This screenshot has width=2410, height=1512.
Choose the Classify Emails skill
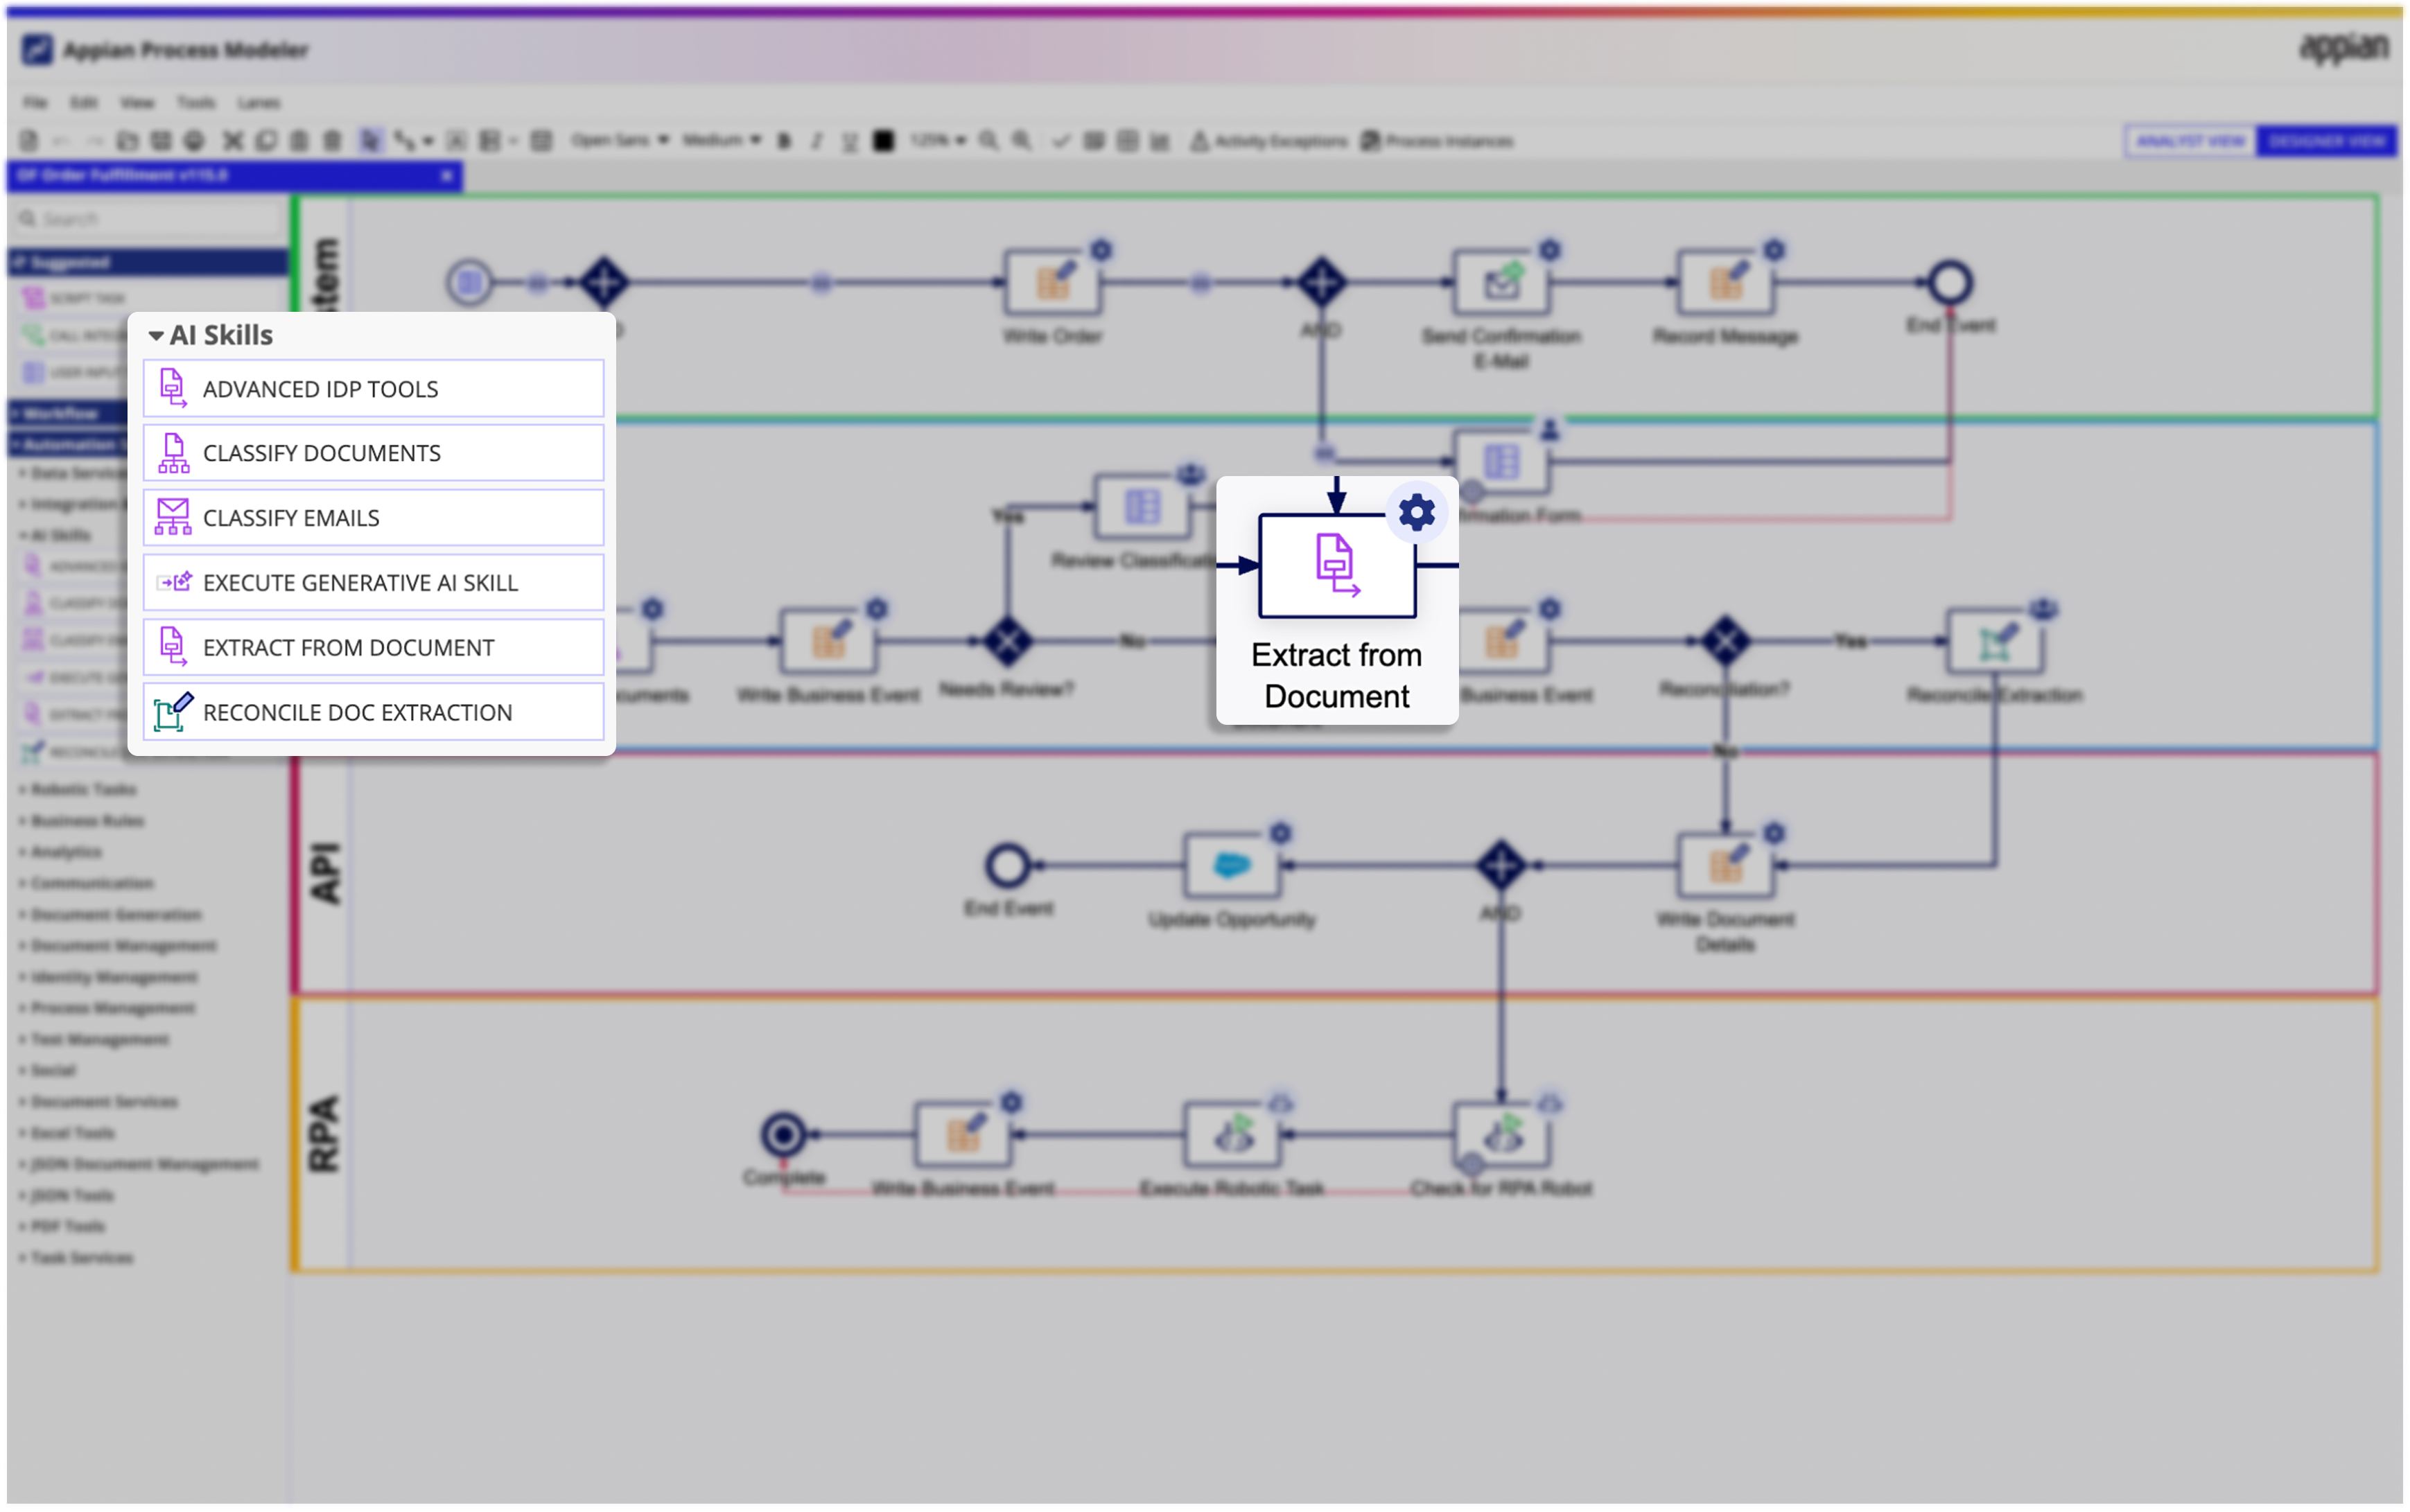coord(373,518)
